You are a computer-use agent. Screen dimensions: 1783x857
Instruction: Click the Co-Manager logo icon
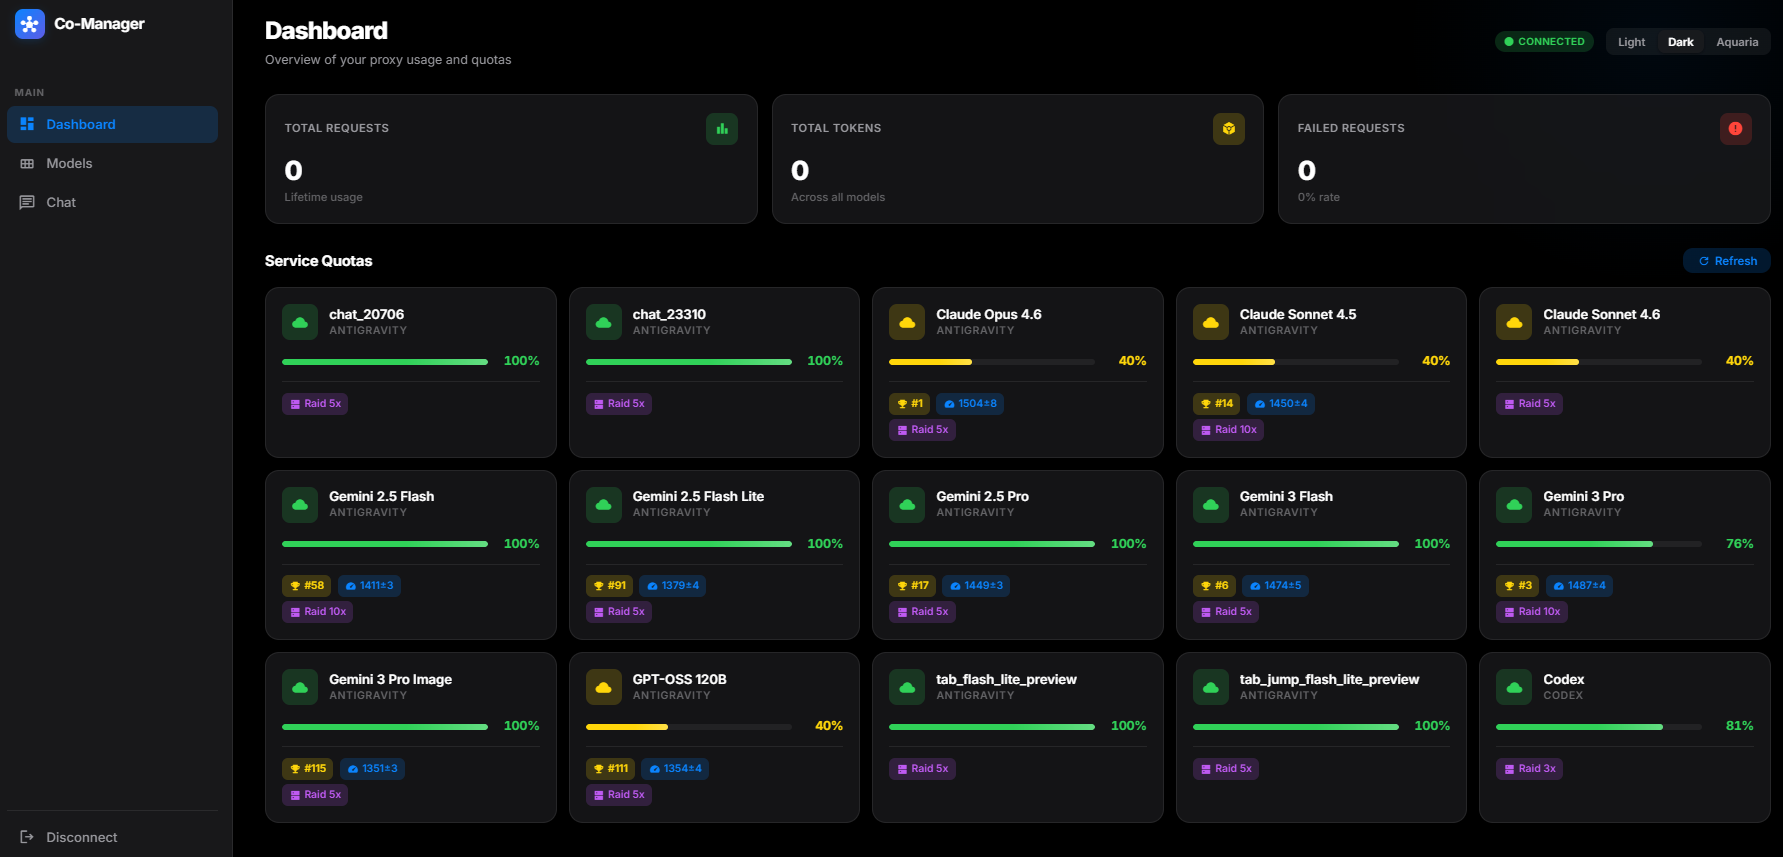[30, 24]
